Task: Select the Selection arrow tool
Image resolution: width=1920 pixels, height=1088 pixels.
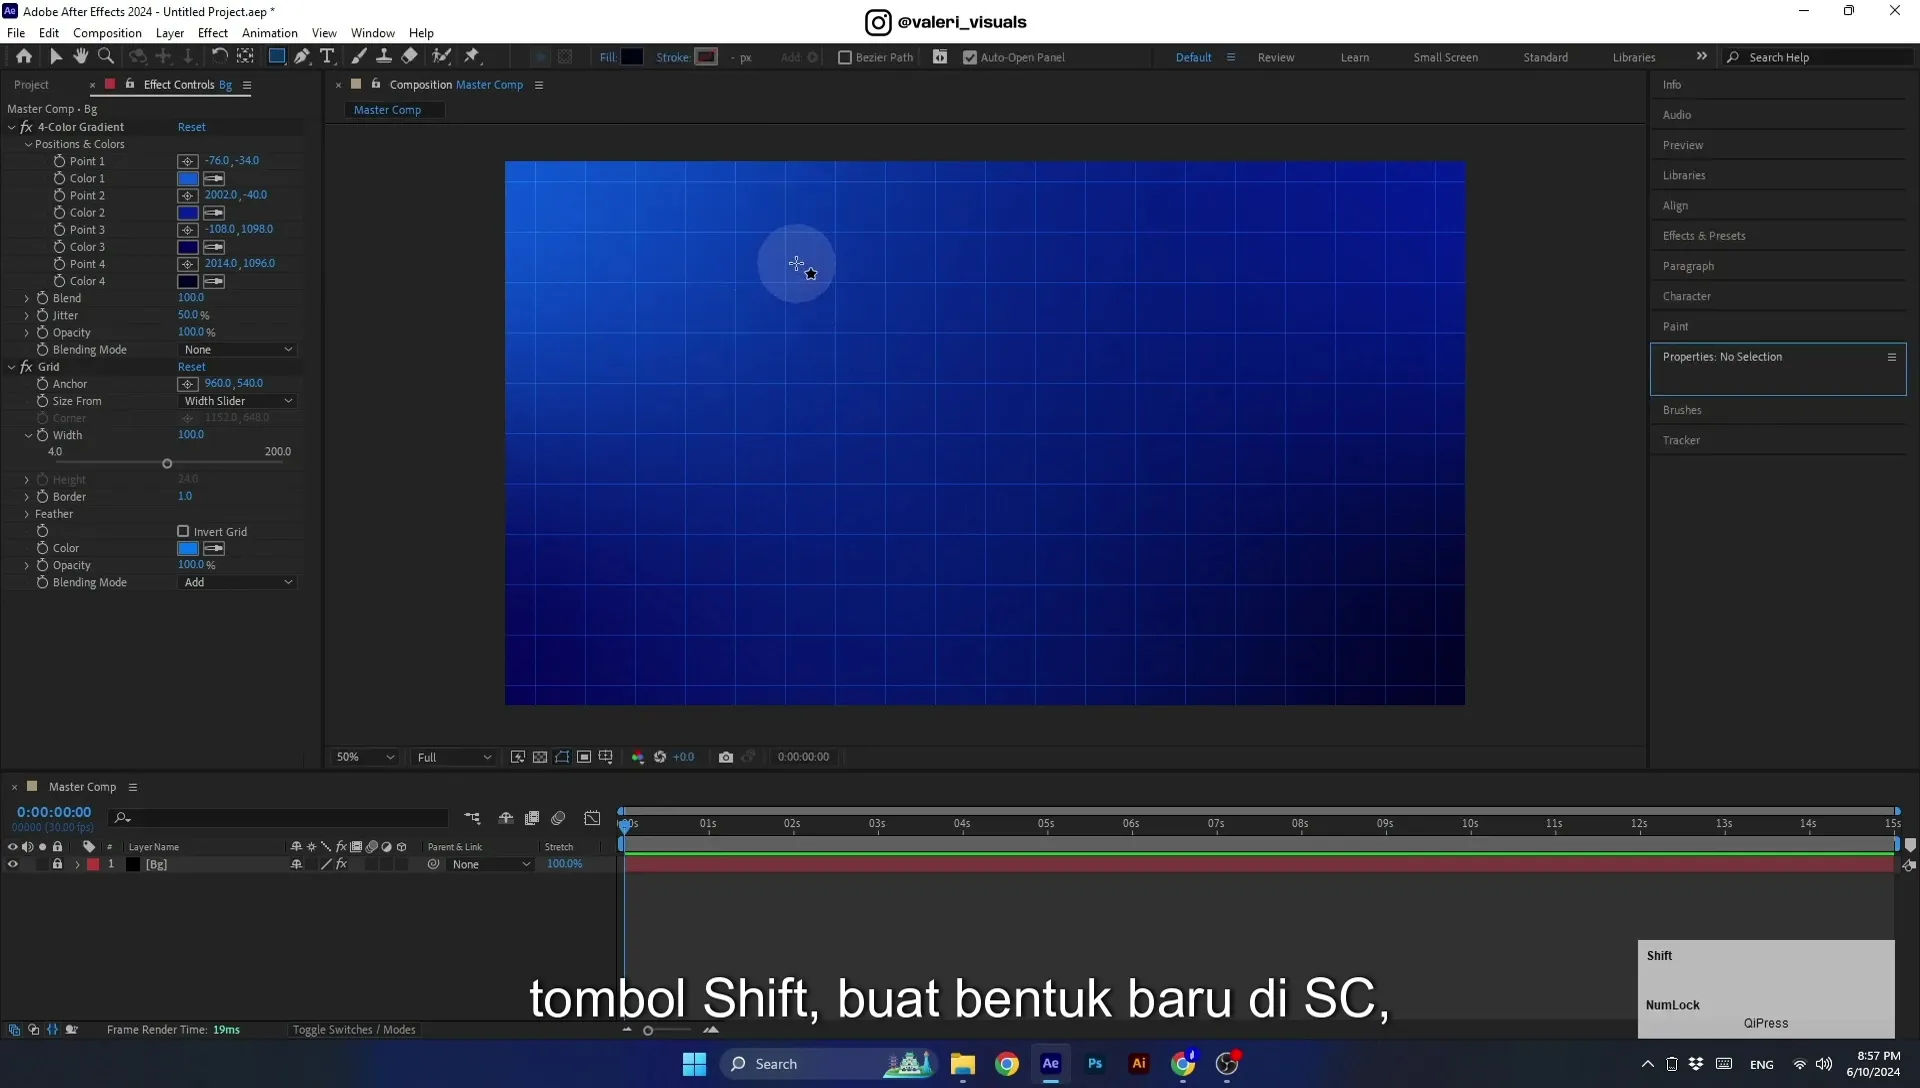Action: 56,57
